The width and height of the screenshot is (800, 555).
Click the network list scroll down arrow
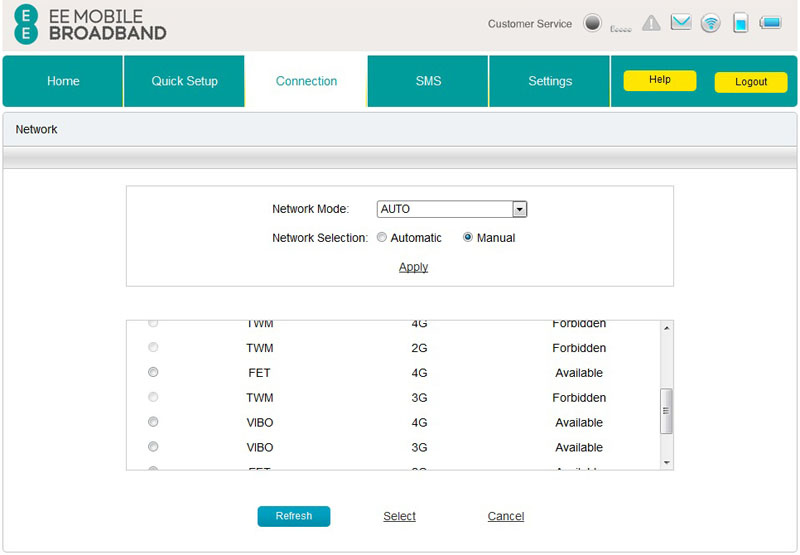tap(666, 463)
